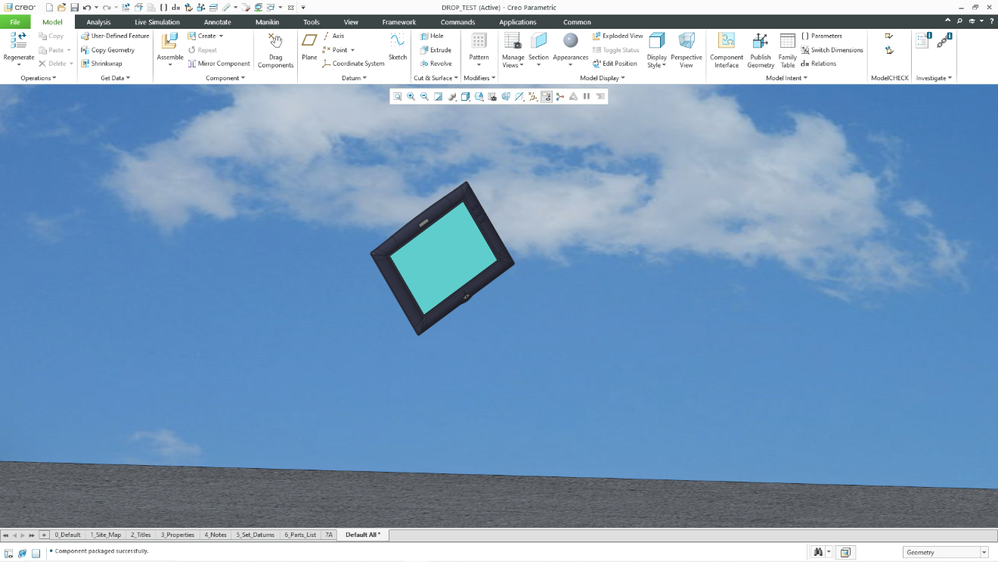Toggle Exploded View

pos(617,36)
